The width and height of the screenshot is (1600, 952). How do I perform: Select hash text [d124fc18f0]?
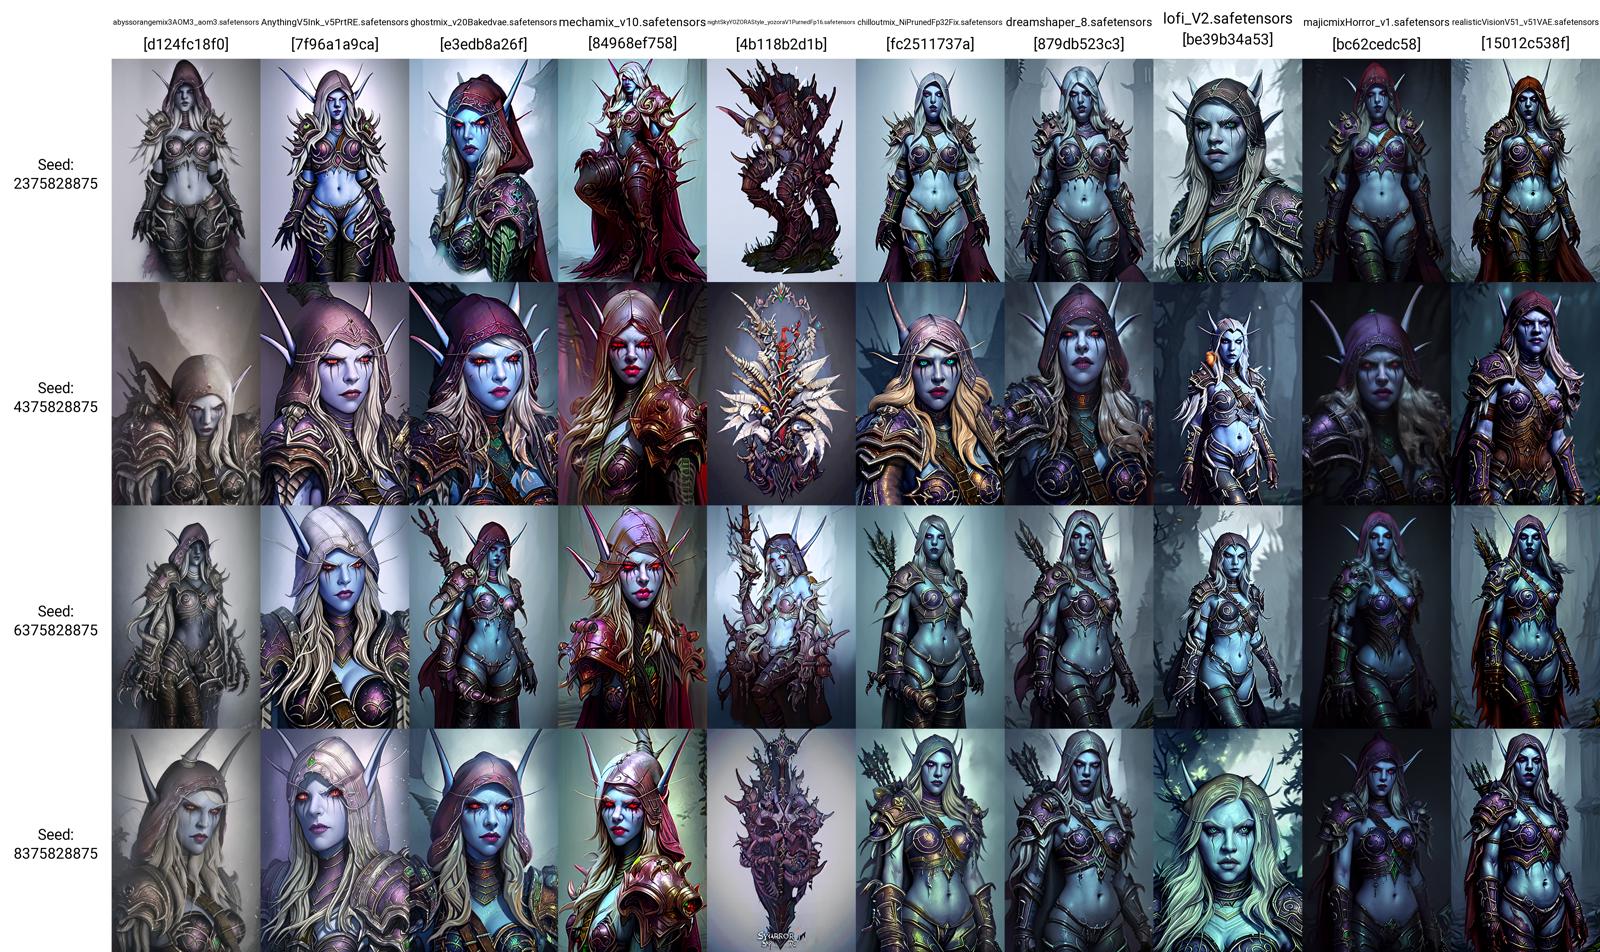[186, 44]
